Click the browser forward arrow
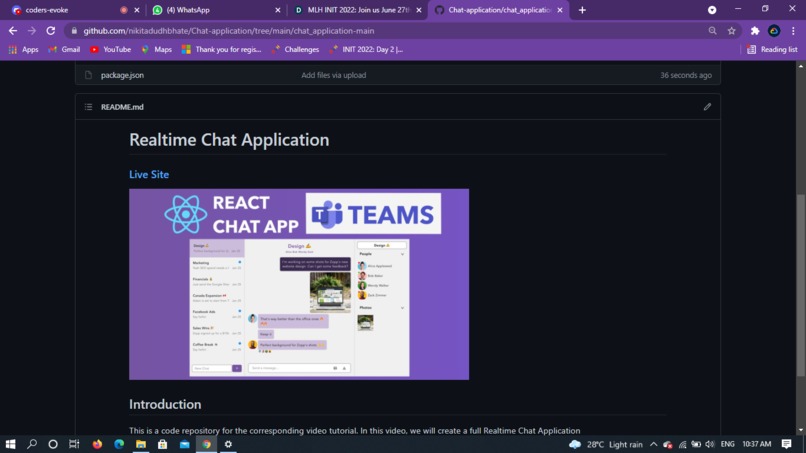The image size is (806, 453). 32,31
